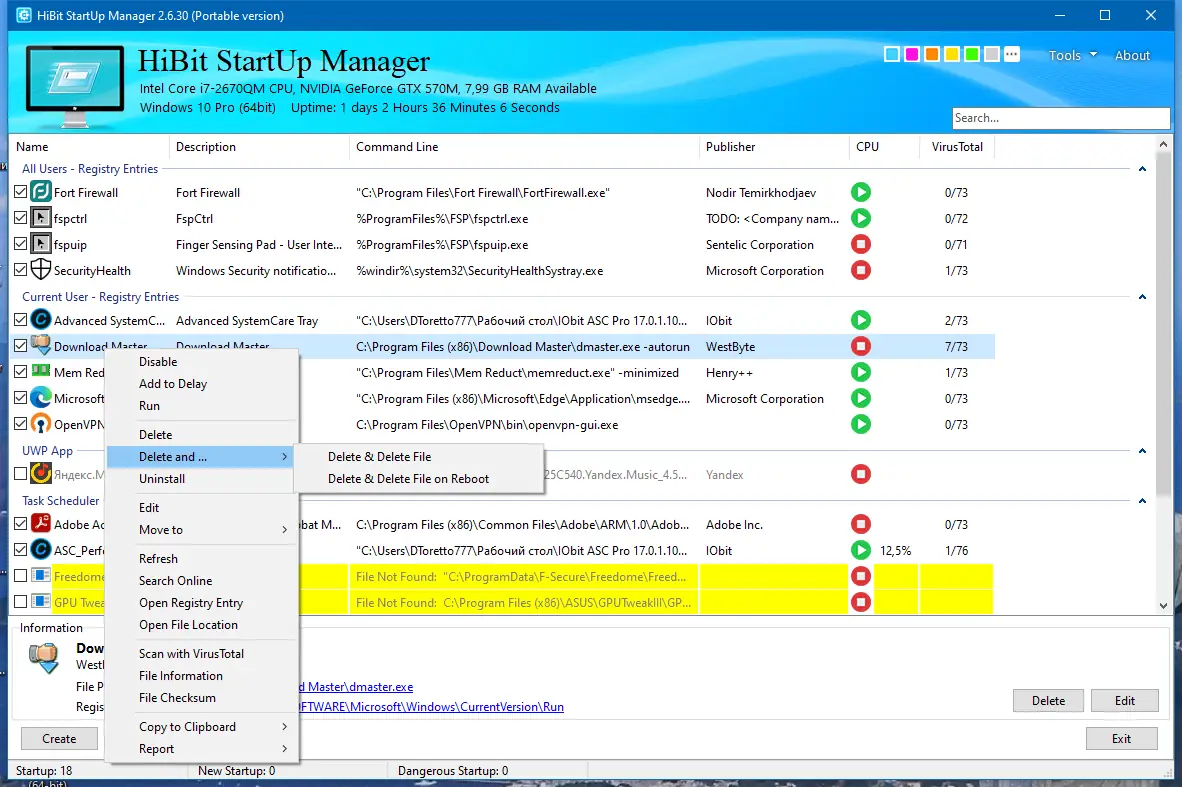1182x787 pixels.
Task: Click the green running icon for ASC_Perf
Action: (x=861, y=550)
